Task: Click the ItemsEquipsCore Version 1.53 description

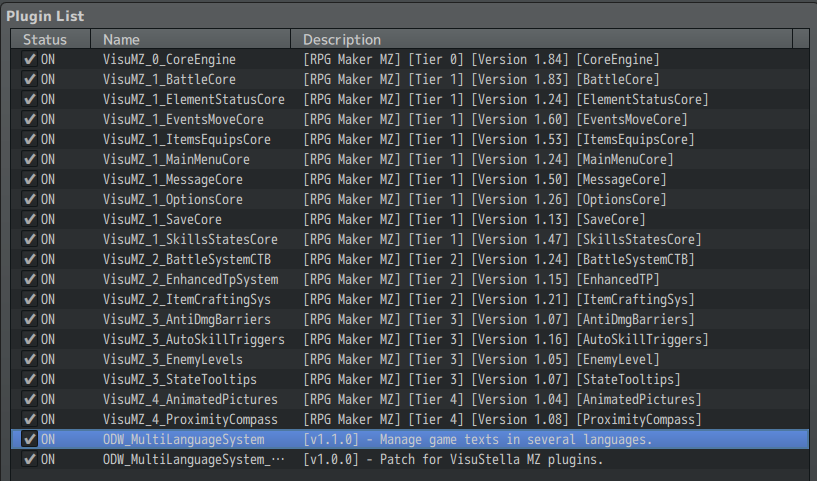Action: point(499,139)
